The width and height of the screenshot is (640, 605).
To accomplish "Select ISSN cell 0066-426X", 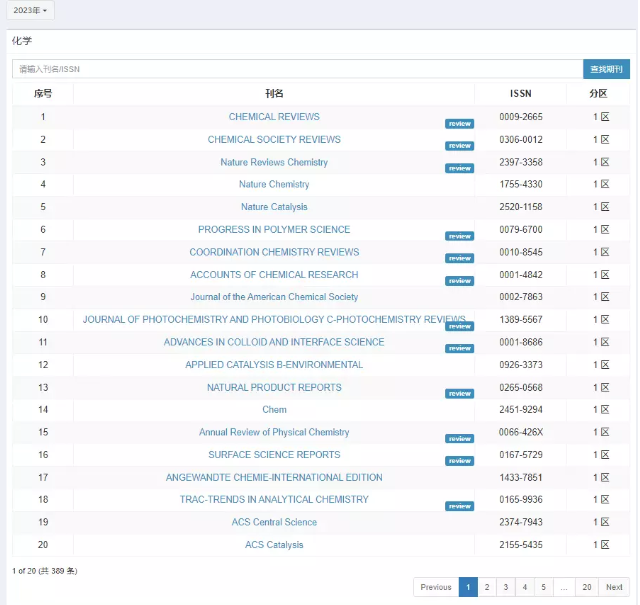I will pyautogui.click(x=521, y=432).
